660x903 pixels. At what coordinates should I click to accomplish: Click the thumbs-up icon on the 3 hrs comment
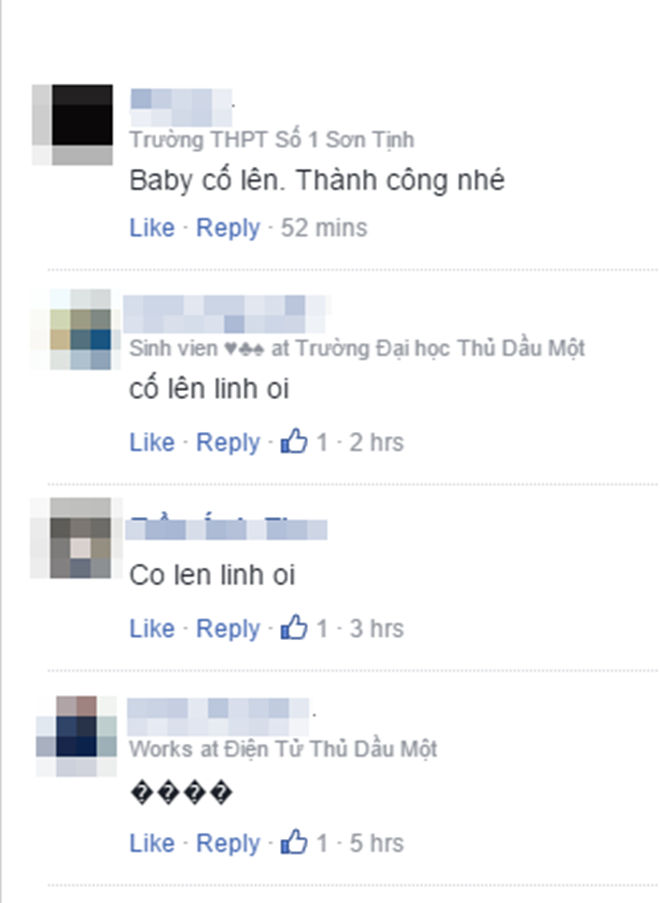pyautogui.click(x=294, y=627)
